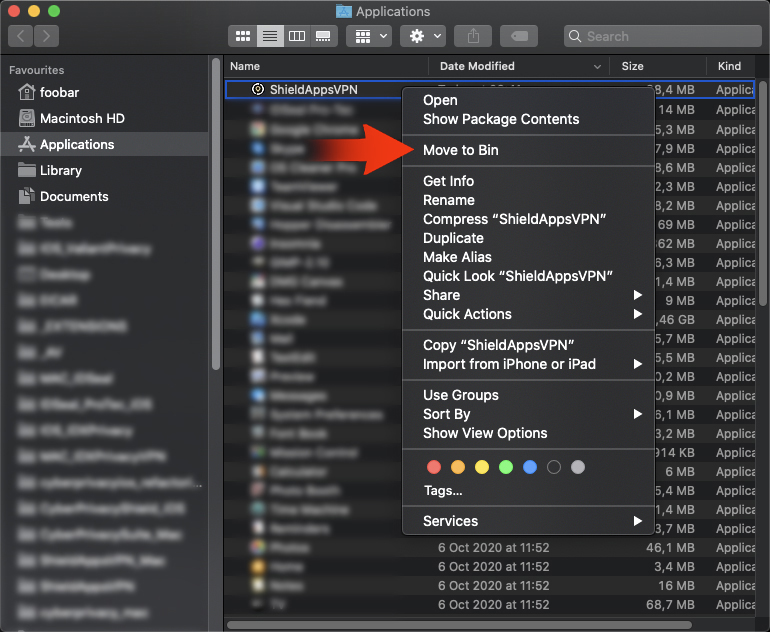The image size is (770, 632).
Task: Switch to icon view in toolbar
Action: 242,36
